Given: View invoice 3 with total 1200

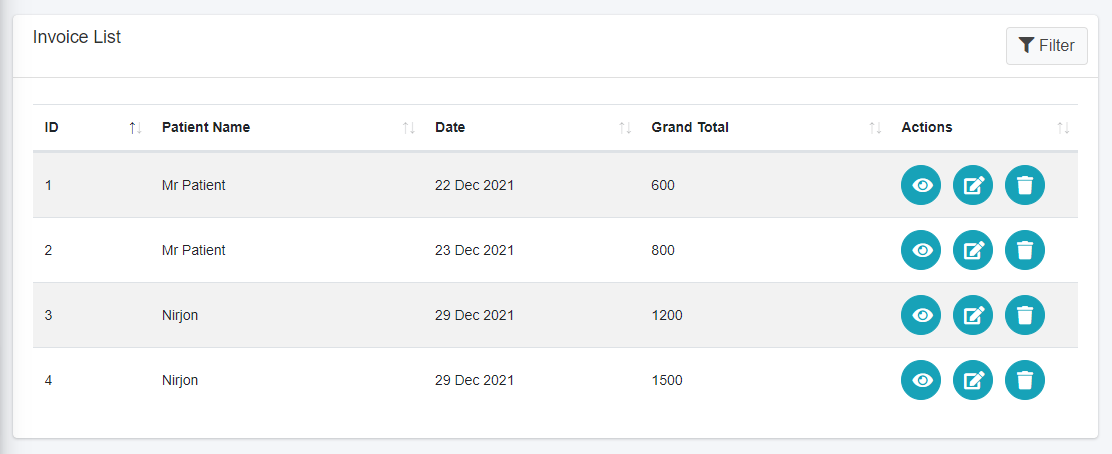Looking at the screenshot, I should (x=921, y=315).
